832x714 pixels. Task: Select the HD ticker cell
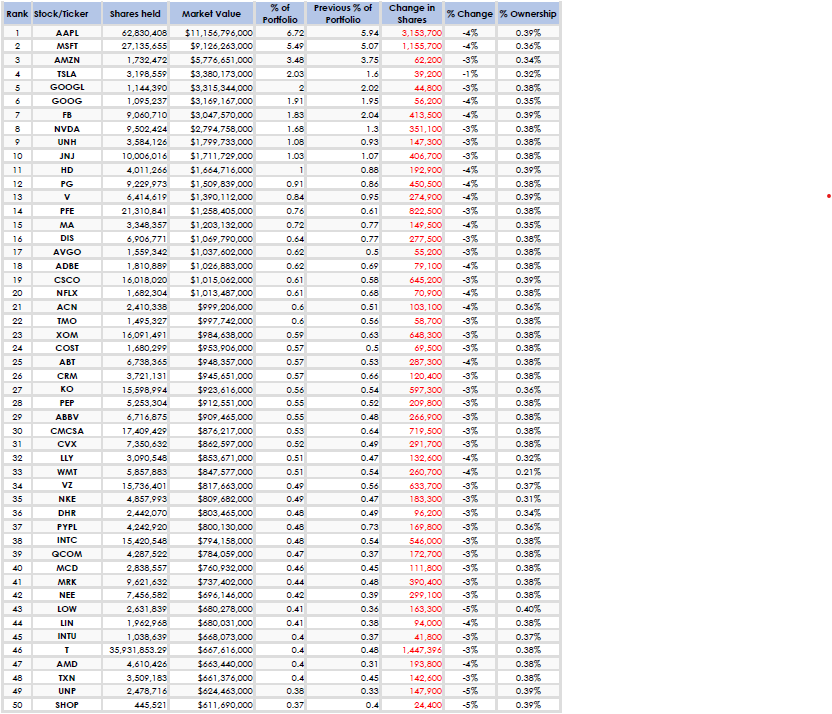[67, 170]
